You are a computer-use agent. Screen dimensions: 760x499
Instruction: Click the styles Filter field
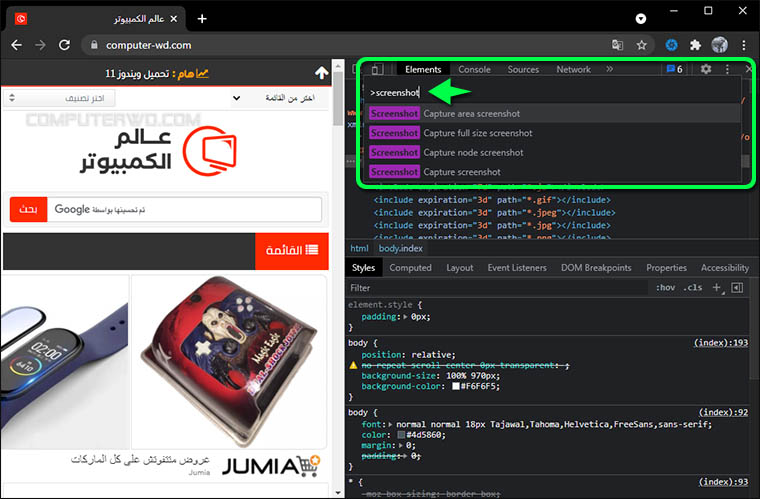click(x=497, y=288)
